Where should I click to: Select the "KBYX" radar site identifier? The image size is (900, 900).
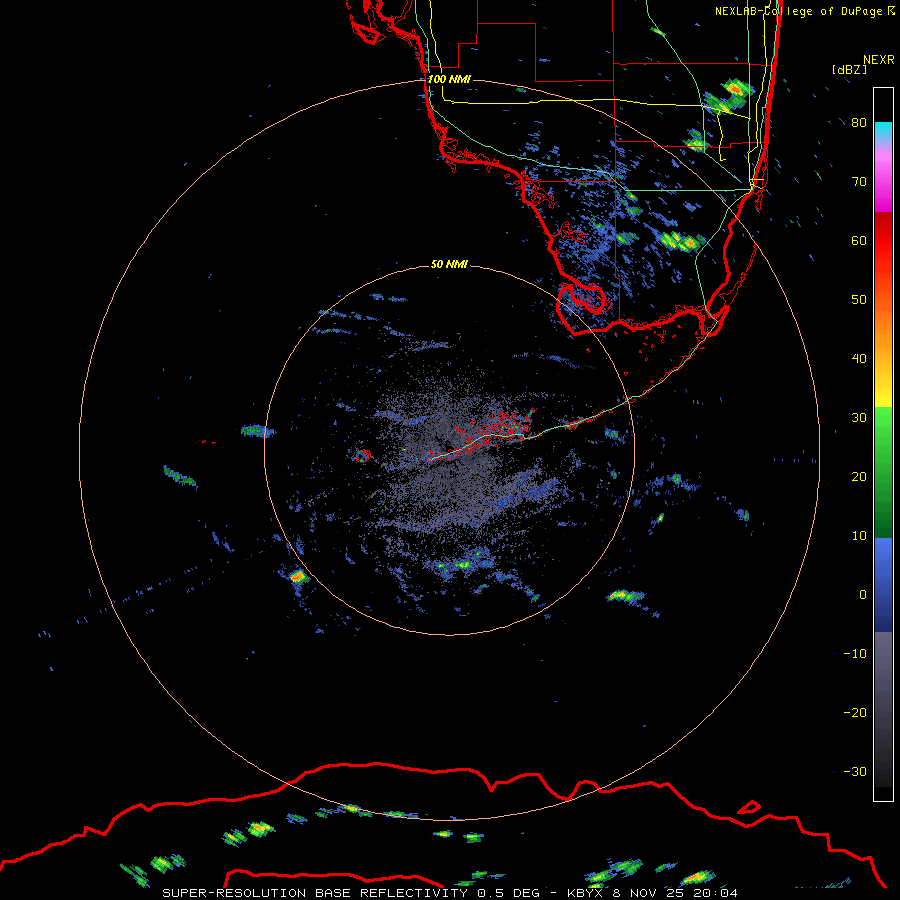pyautogui.click(x=585, y=893)
